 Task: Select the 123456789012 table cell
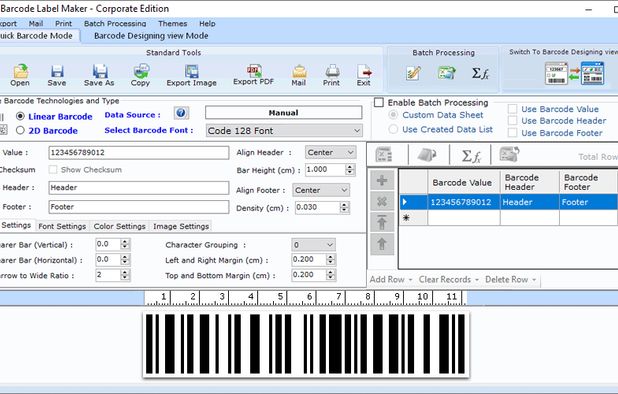464,202
